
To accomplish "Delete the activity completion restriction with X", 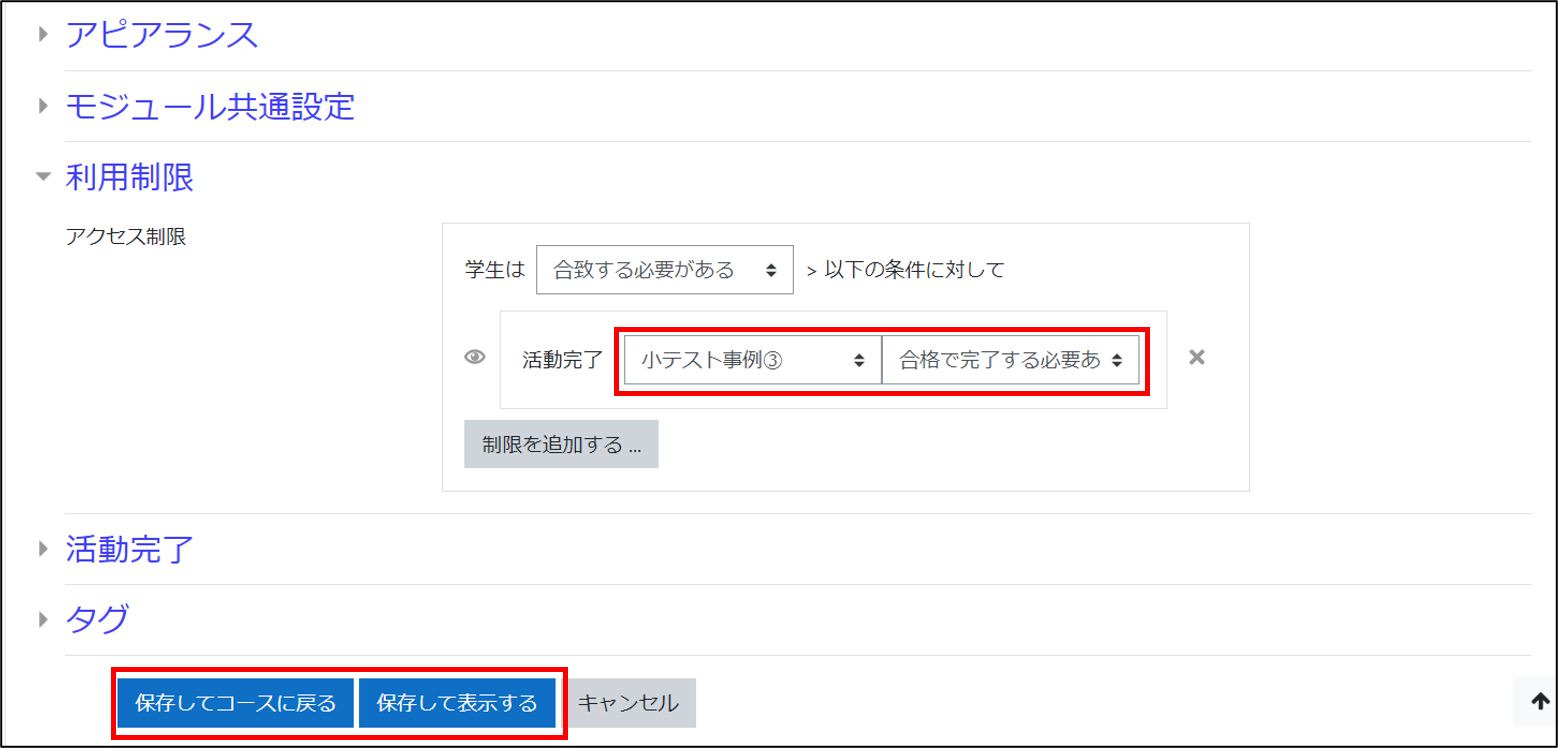I will [x=1196, y=357].
